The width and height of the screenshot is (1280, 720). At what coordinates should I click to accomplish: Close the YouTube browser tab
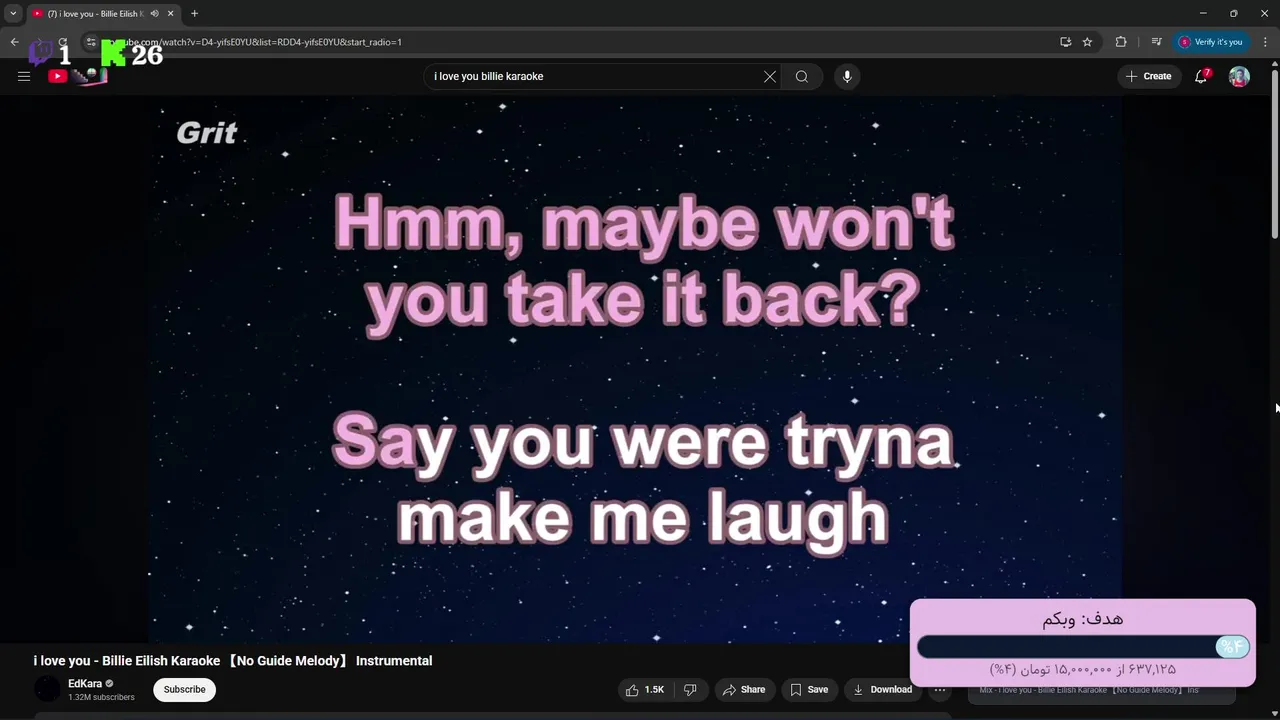point(170,14)
